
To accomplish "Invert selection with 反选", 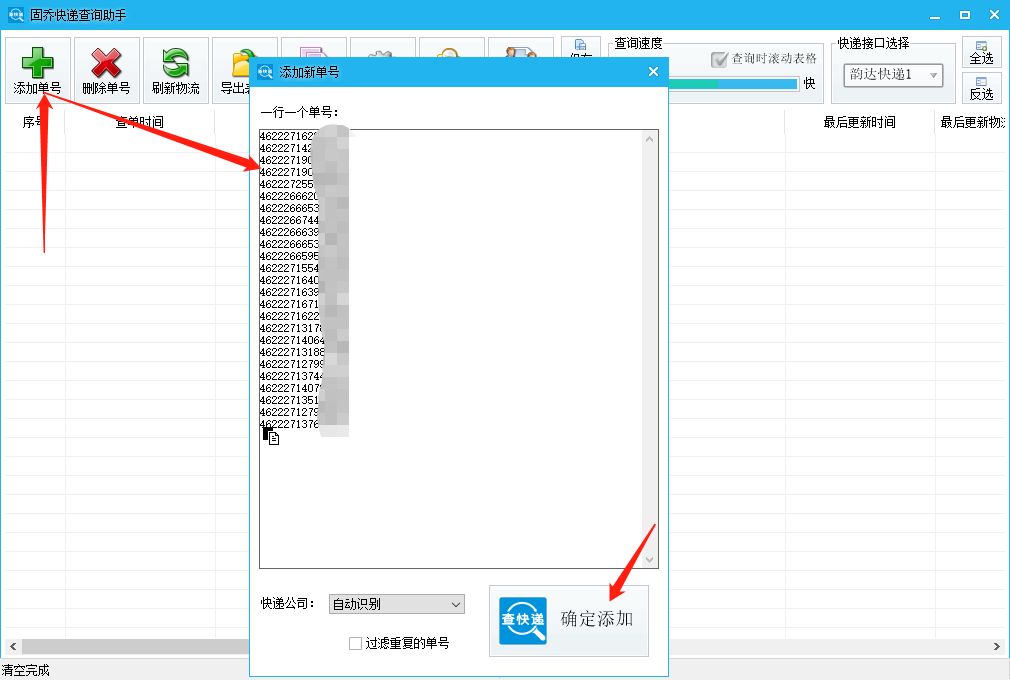I will [982, 88].
